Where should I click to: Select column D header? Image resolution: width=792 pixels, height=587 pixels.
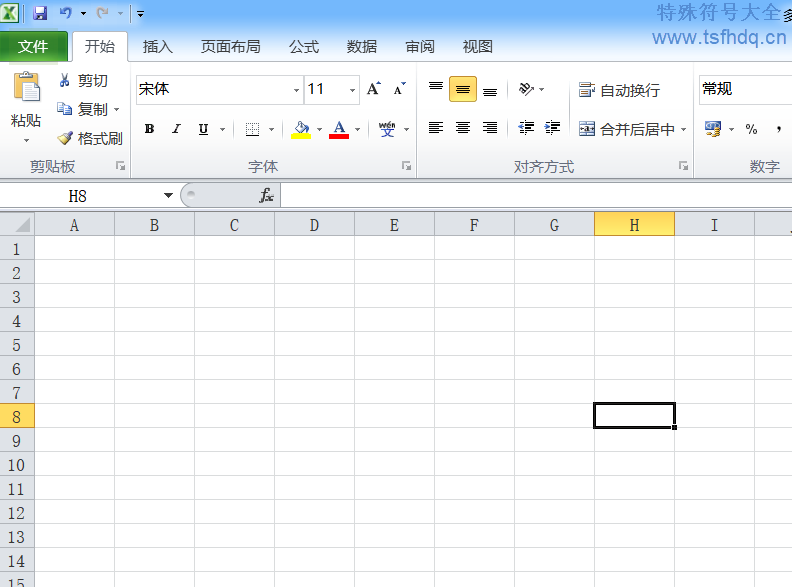(x=314, y=224)
